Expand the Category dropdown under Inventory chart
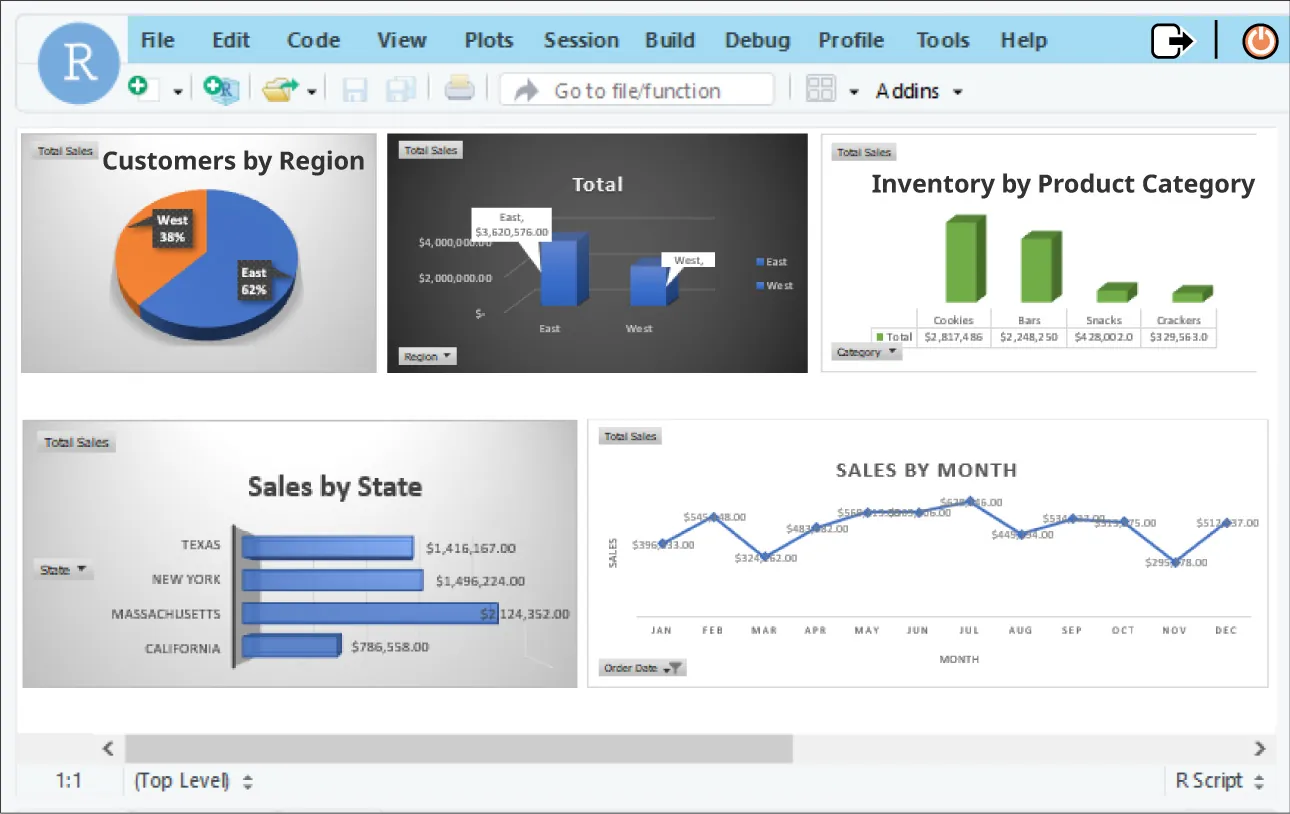The height and width of the screenshot is (814, 1290). [x=866, y=351]
